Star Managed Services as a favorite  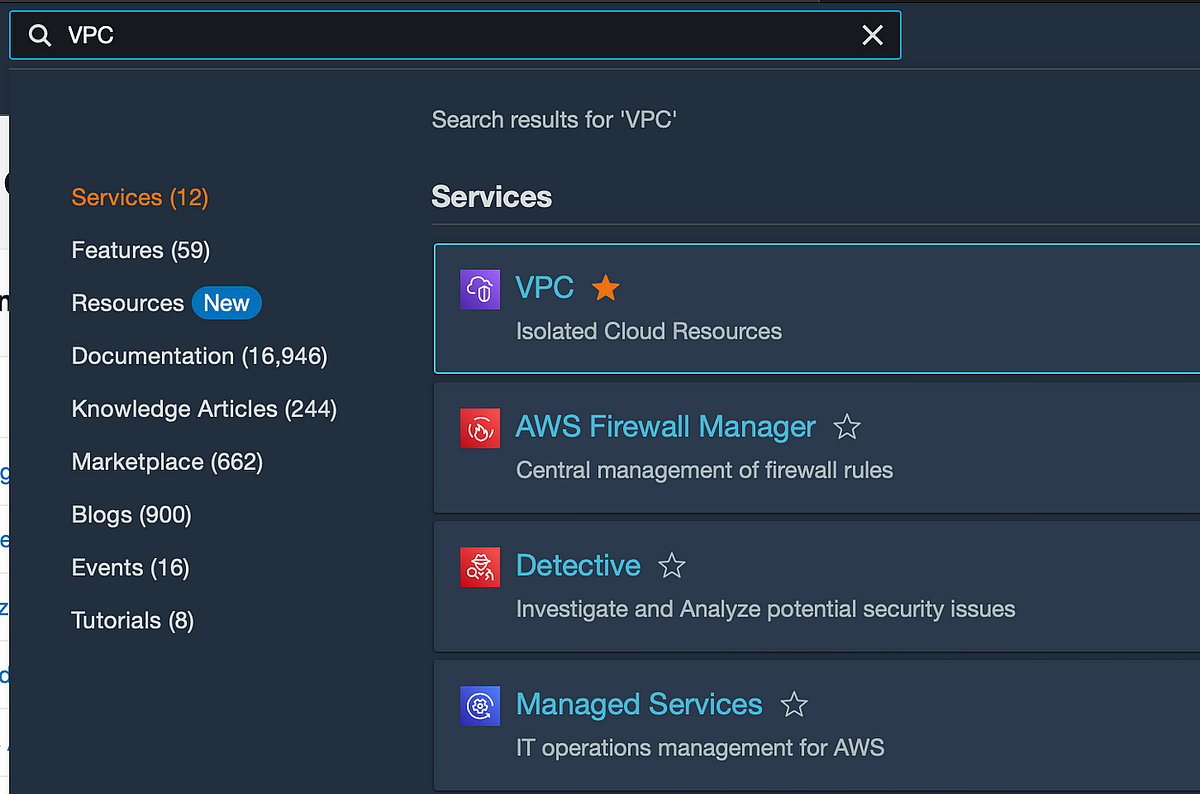(794, 704)
